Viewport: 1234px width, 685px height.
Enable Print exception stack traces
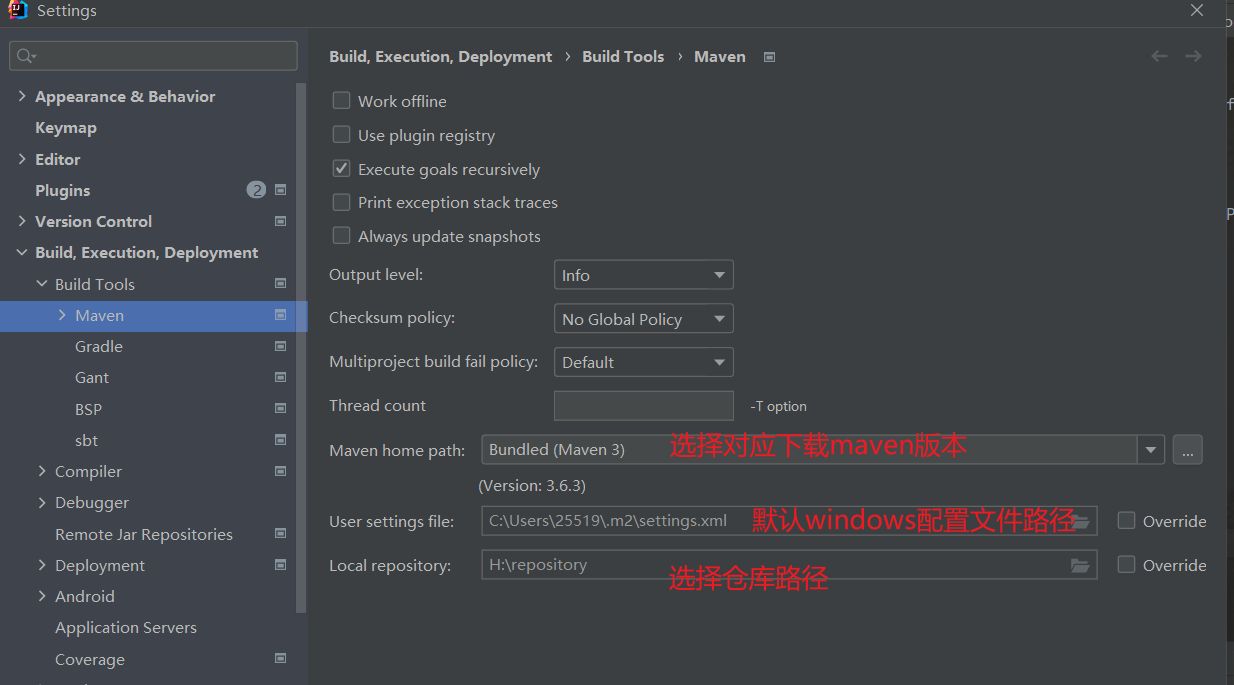click(341, 202)
